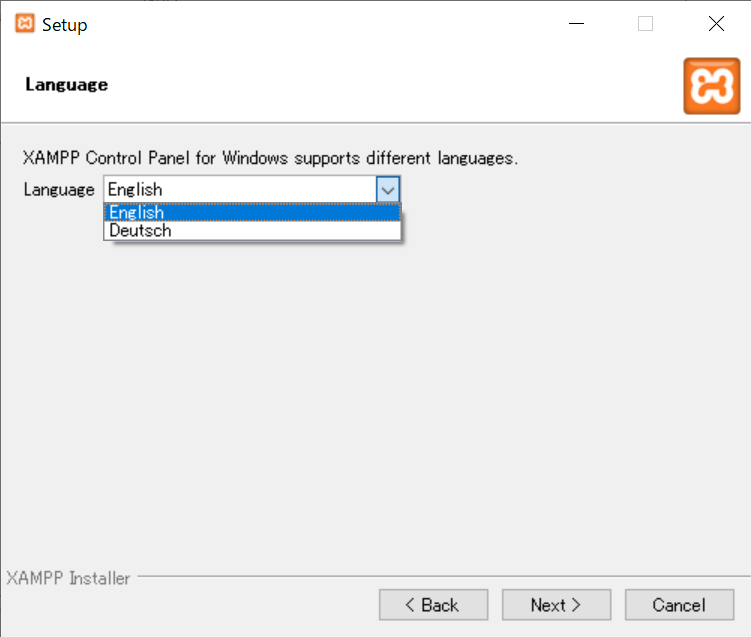Image resolution: width=751 pixels, height=637 pixels.
Task: Go back with the Back button
Action: 433,605
